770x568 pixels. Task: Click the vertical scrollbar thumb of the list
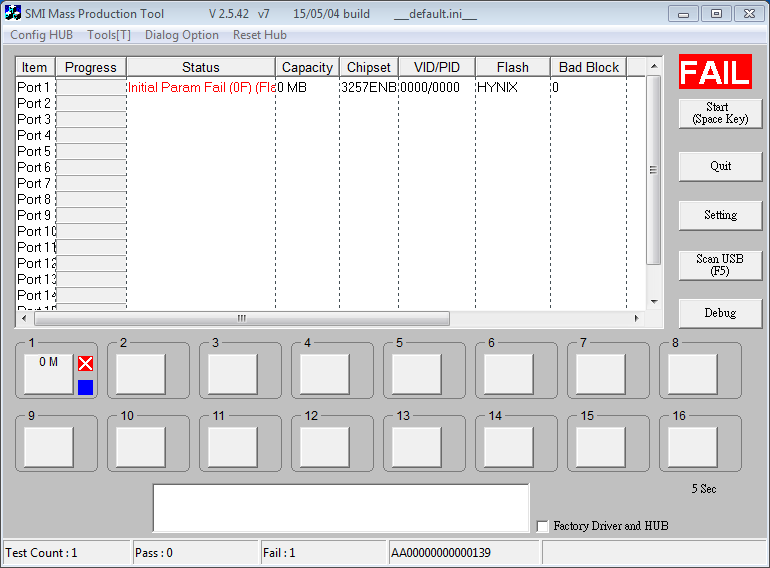tap(654, 170)
